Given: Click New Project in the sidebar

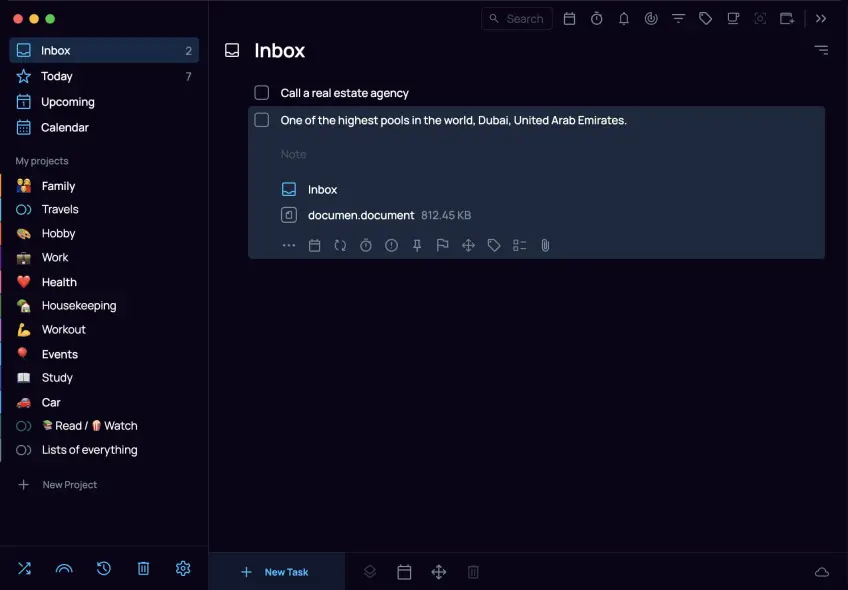Looking at the screenshot, I should 69,485.
